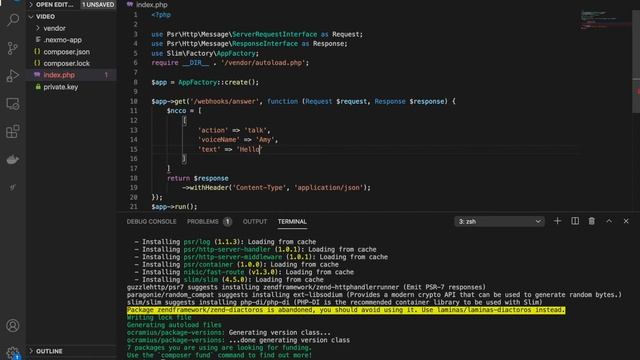Click 'ServerRequestInterface' on line 3
Screen dimensions: 640x360
[274, 34]
